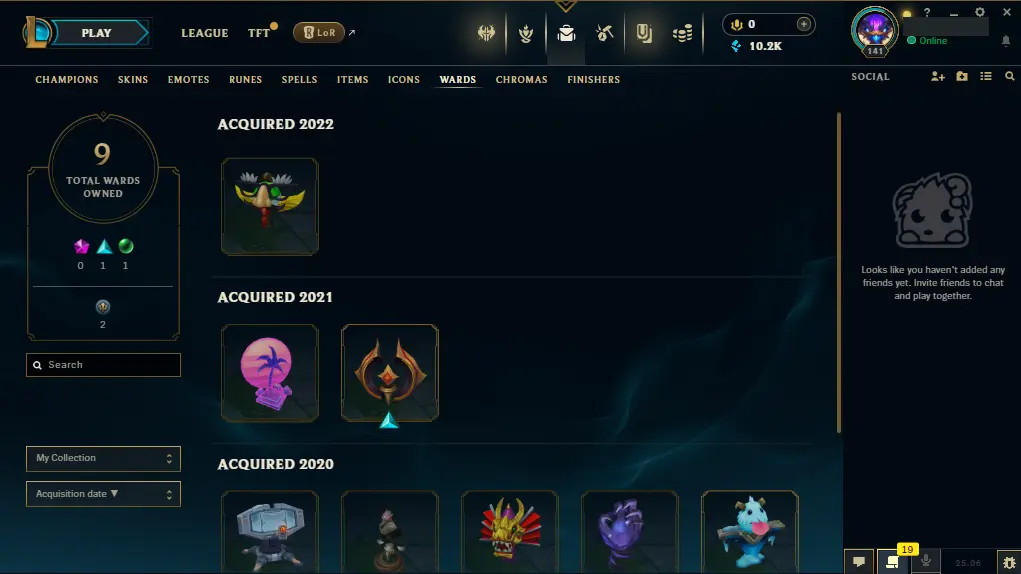The height and width of the screenshot is (574, 1021).
Task: Click the add friend icon
Action: coord(938,77)
